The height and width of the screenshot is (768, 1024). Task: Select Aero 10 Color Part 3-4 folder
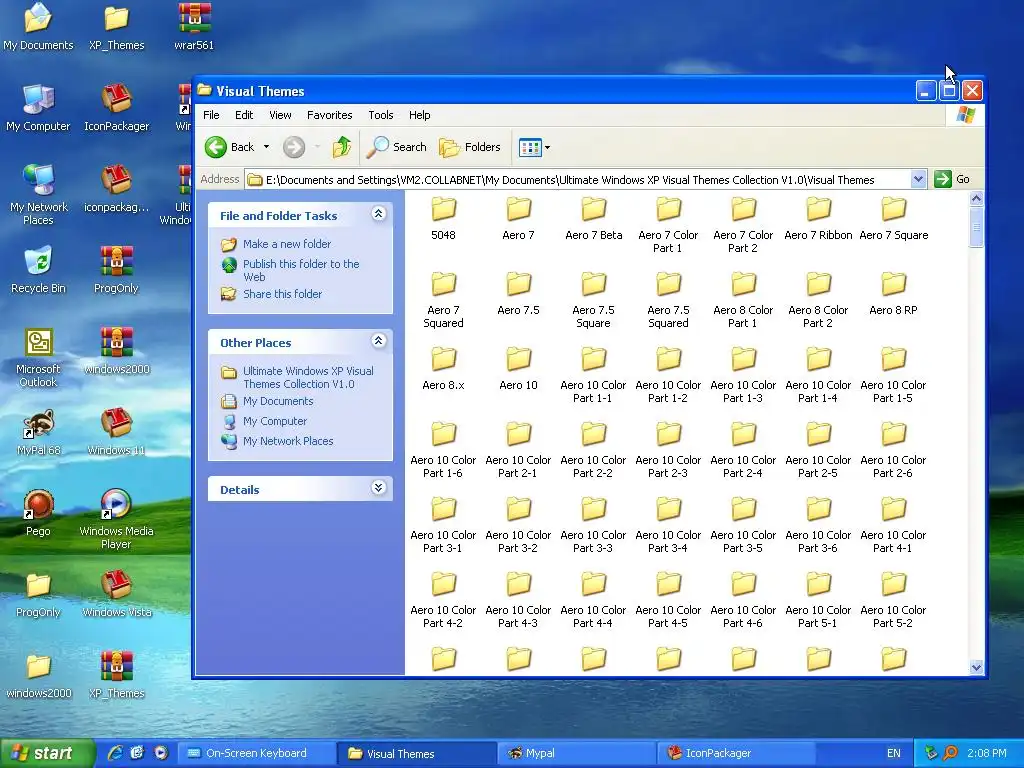pyautogui.click(x=668, y=526)
